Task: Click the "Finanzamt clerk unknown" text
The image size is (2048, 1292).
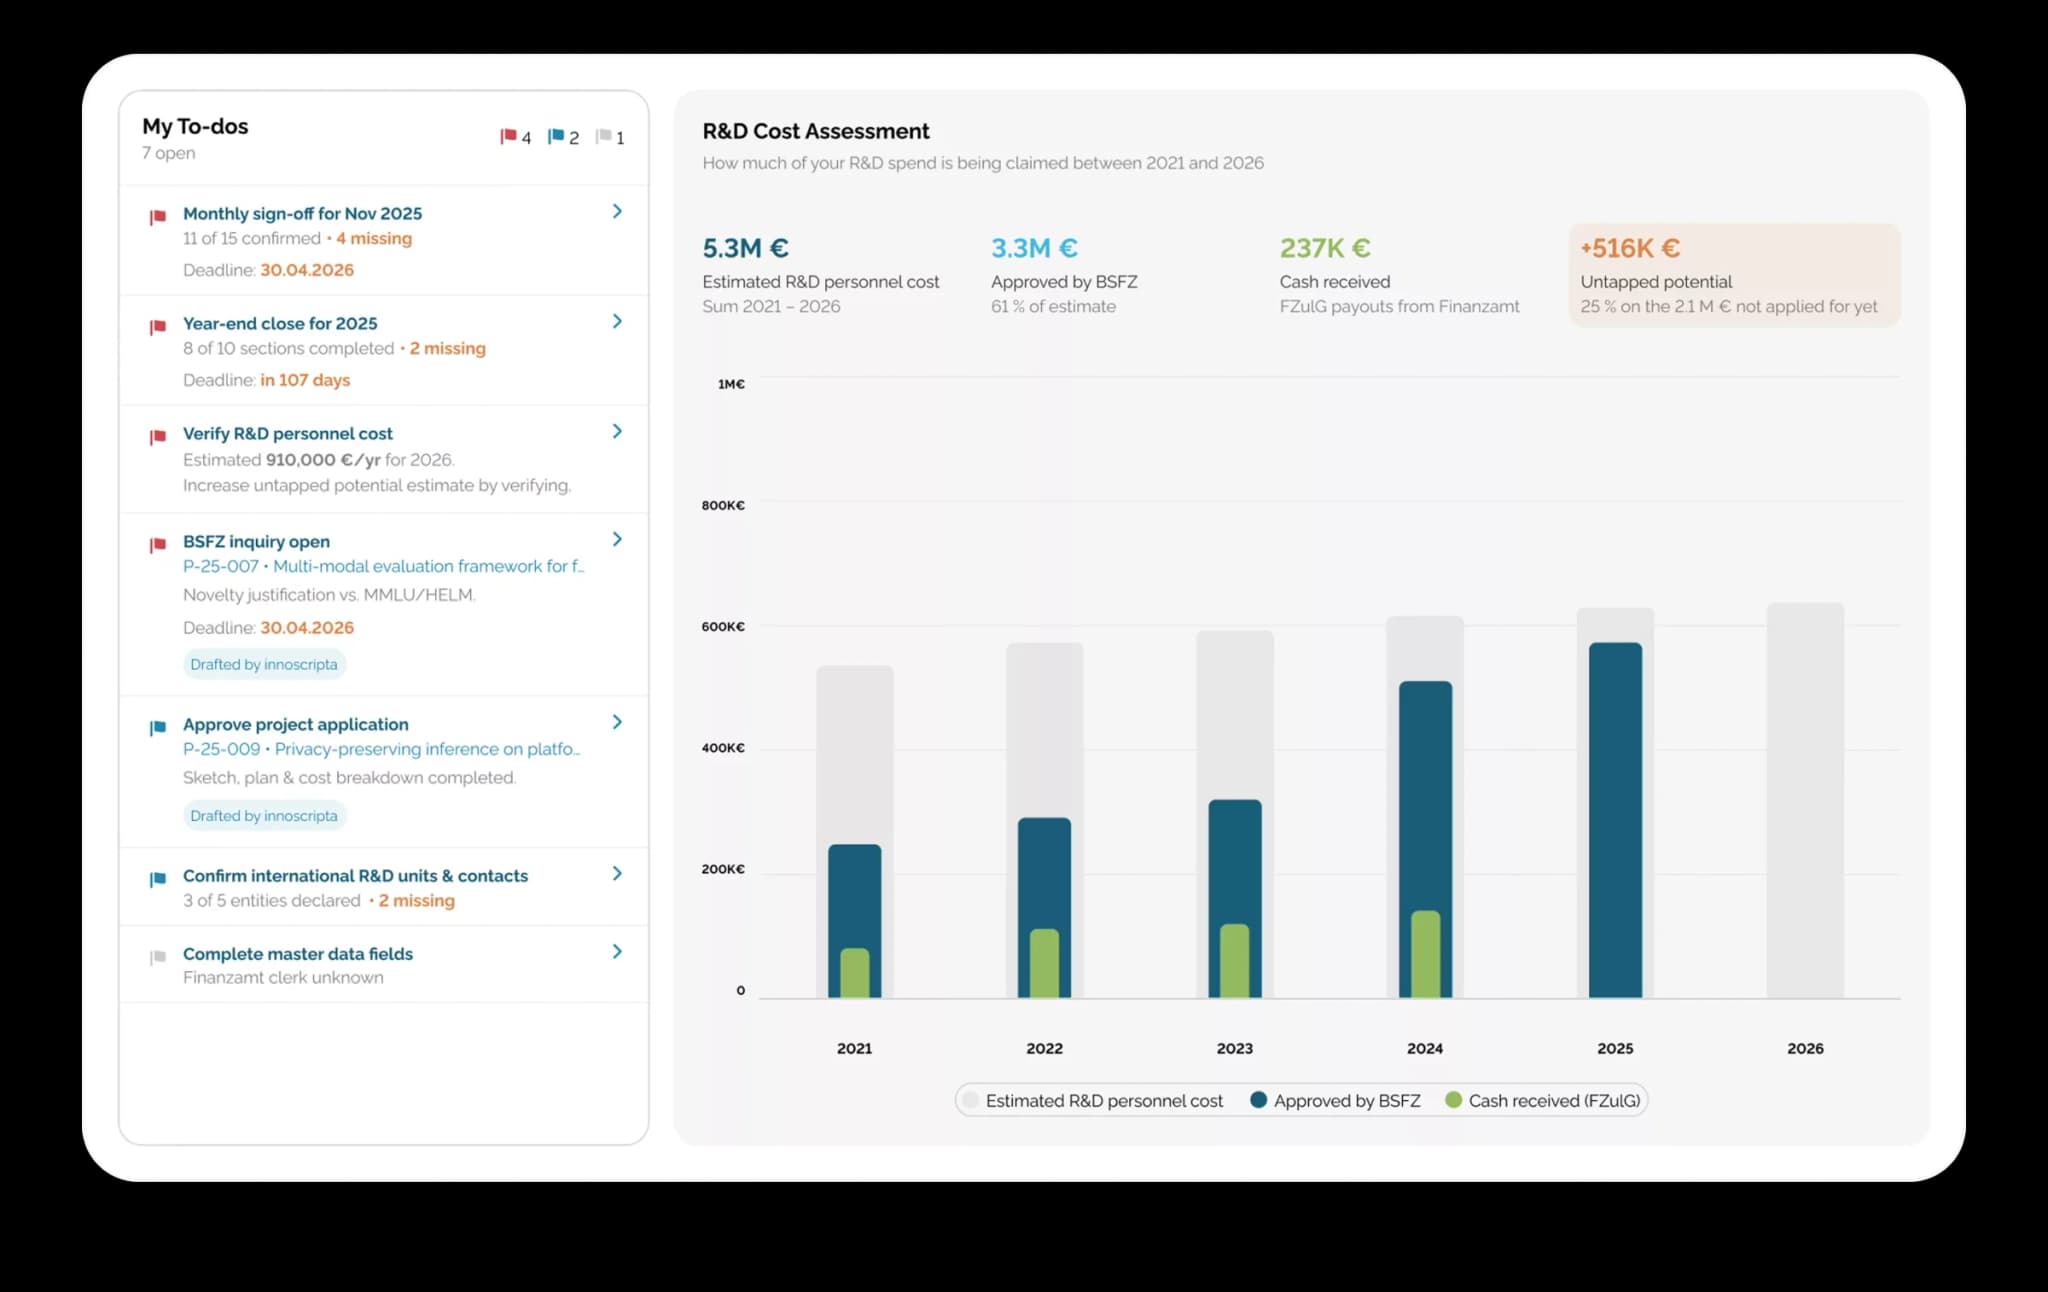Action: pyautogui.click(x=283, y=977)
